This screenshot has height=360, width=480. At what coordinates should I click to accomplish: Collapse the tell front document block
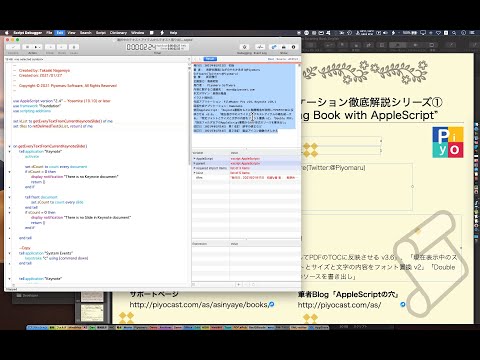(10, 197)
